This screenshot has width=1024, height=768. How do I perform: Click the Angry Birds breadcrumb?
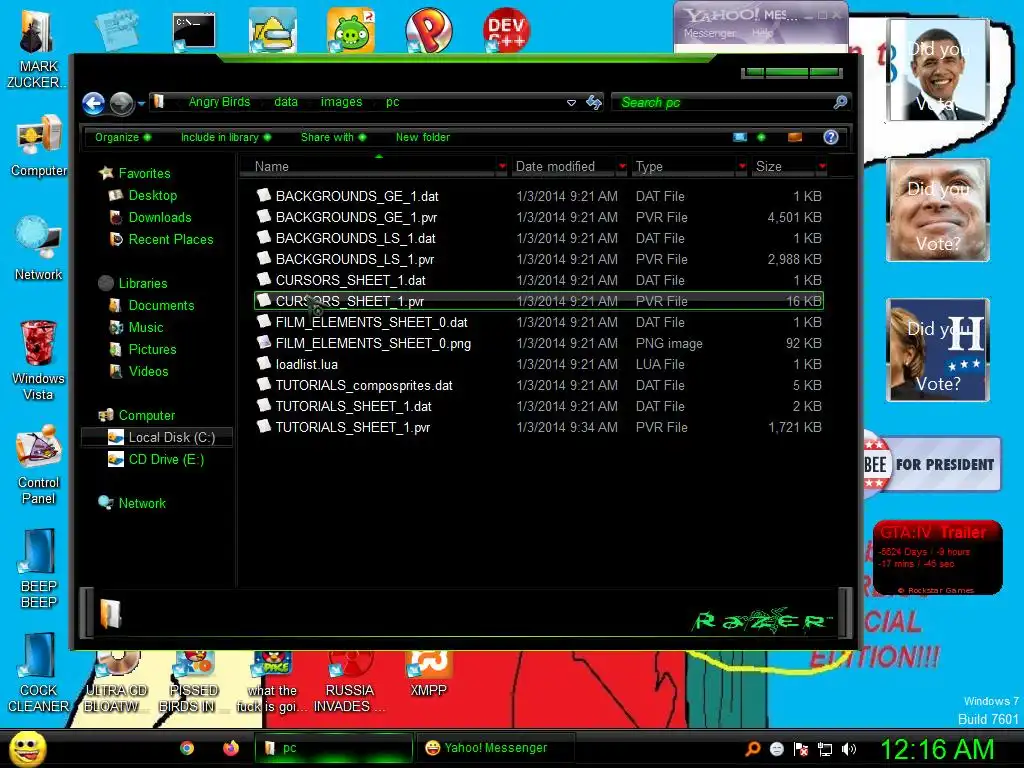click(x=219, y=102)
